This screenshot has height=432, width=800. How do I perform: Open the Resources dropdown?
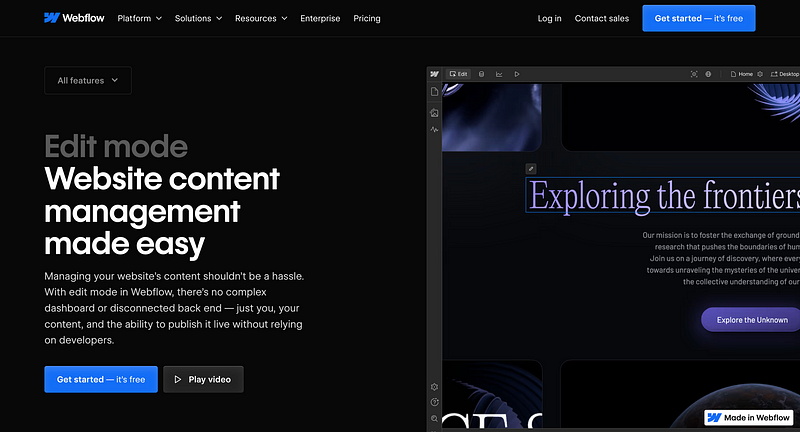click(261, 18)
